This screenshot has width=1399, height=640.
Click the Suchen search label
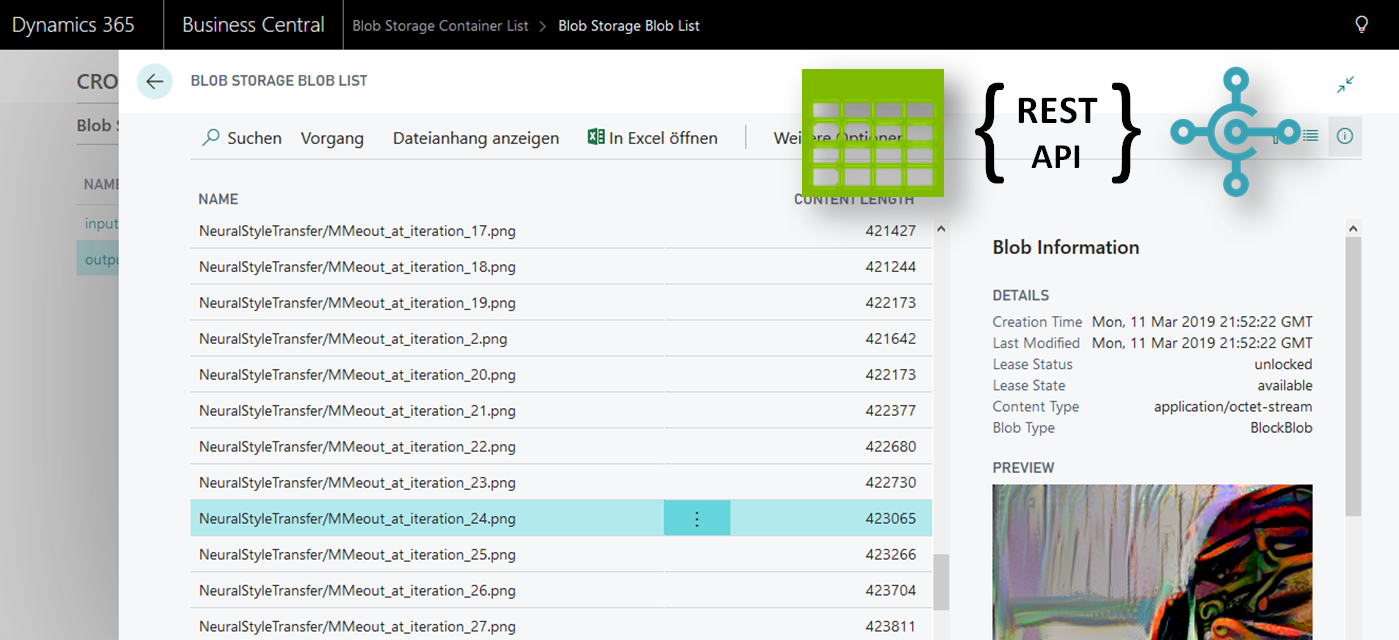[x=254, y=138]
